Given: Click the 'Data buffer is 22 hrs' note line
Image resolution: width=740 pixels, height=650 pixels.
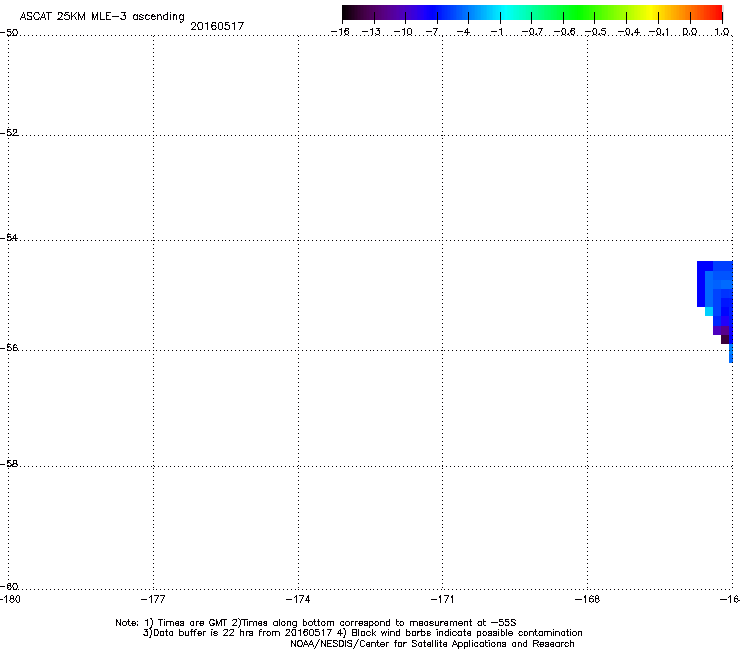Looking at the screenshot, I should coord(362,633).
